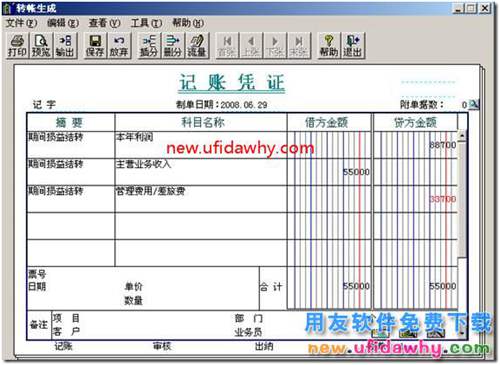Viewport: 500px width, 365px height.
Task: Click the 插分 (Insert entry) icon
Action: [x=149, y=46]
